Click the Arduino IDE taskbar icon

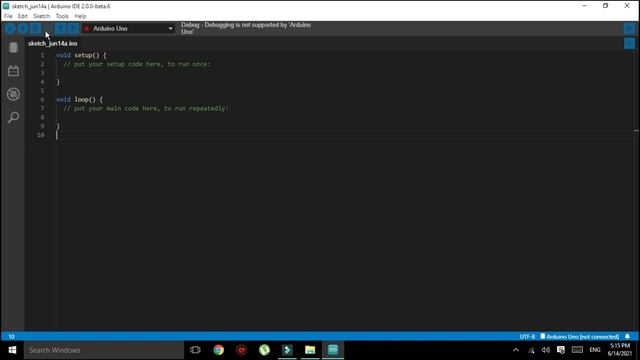coord(333,350)
